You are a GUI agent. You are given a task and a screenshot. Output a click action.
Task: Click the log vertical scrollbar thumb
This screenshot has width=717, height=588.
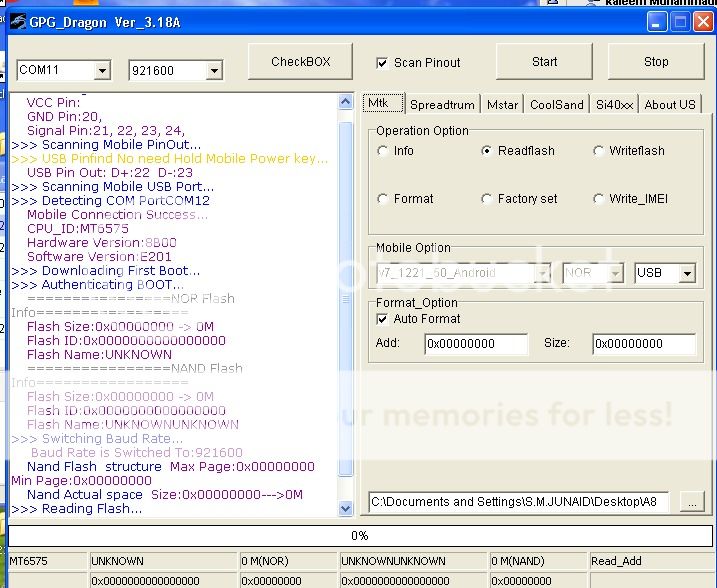[346, 299]
